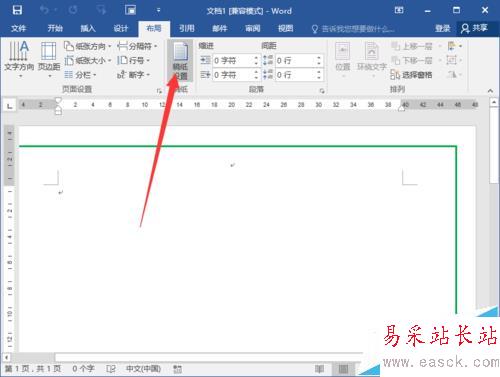This screenshot has width=500, height=377.
Task: Open the align objects dropdown in 排列 group
Action: point(454,46)
